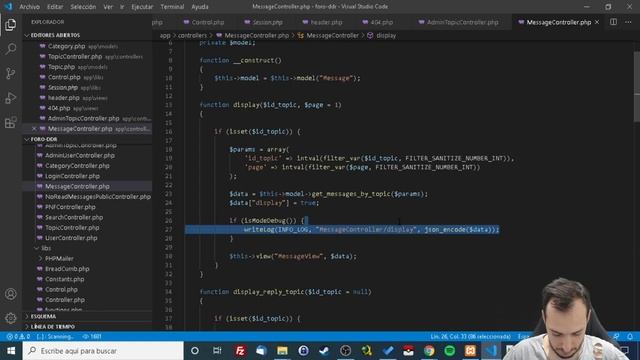Open the Accounts menu icon

11,294
